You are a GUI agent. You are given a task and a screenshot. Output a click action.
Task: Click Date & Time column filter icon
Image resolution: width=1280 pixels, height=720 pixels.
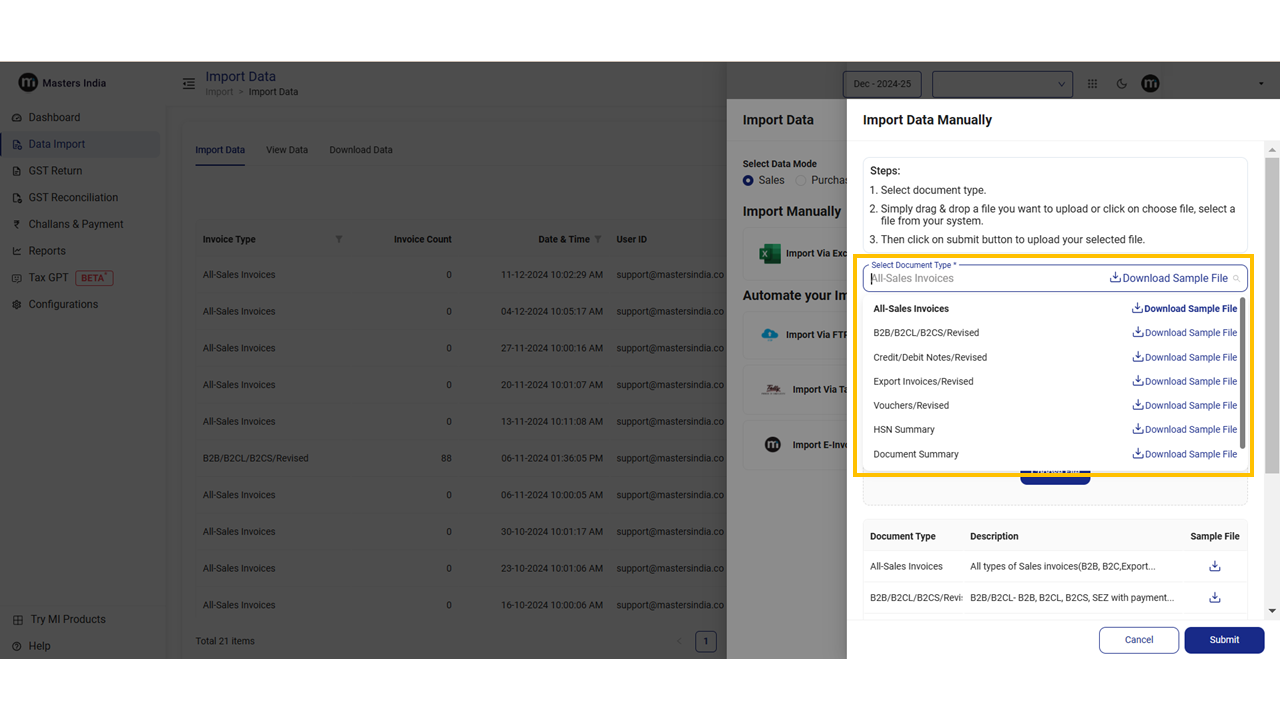pyautogui.click(x=598, y=239)
